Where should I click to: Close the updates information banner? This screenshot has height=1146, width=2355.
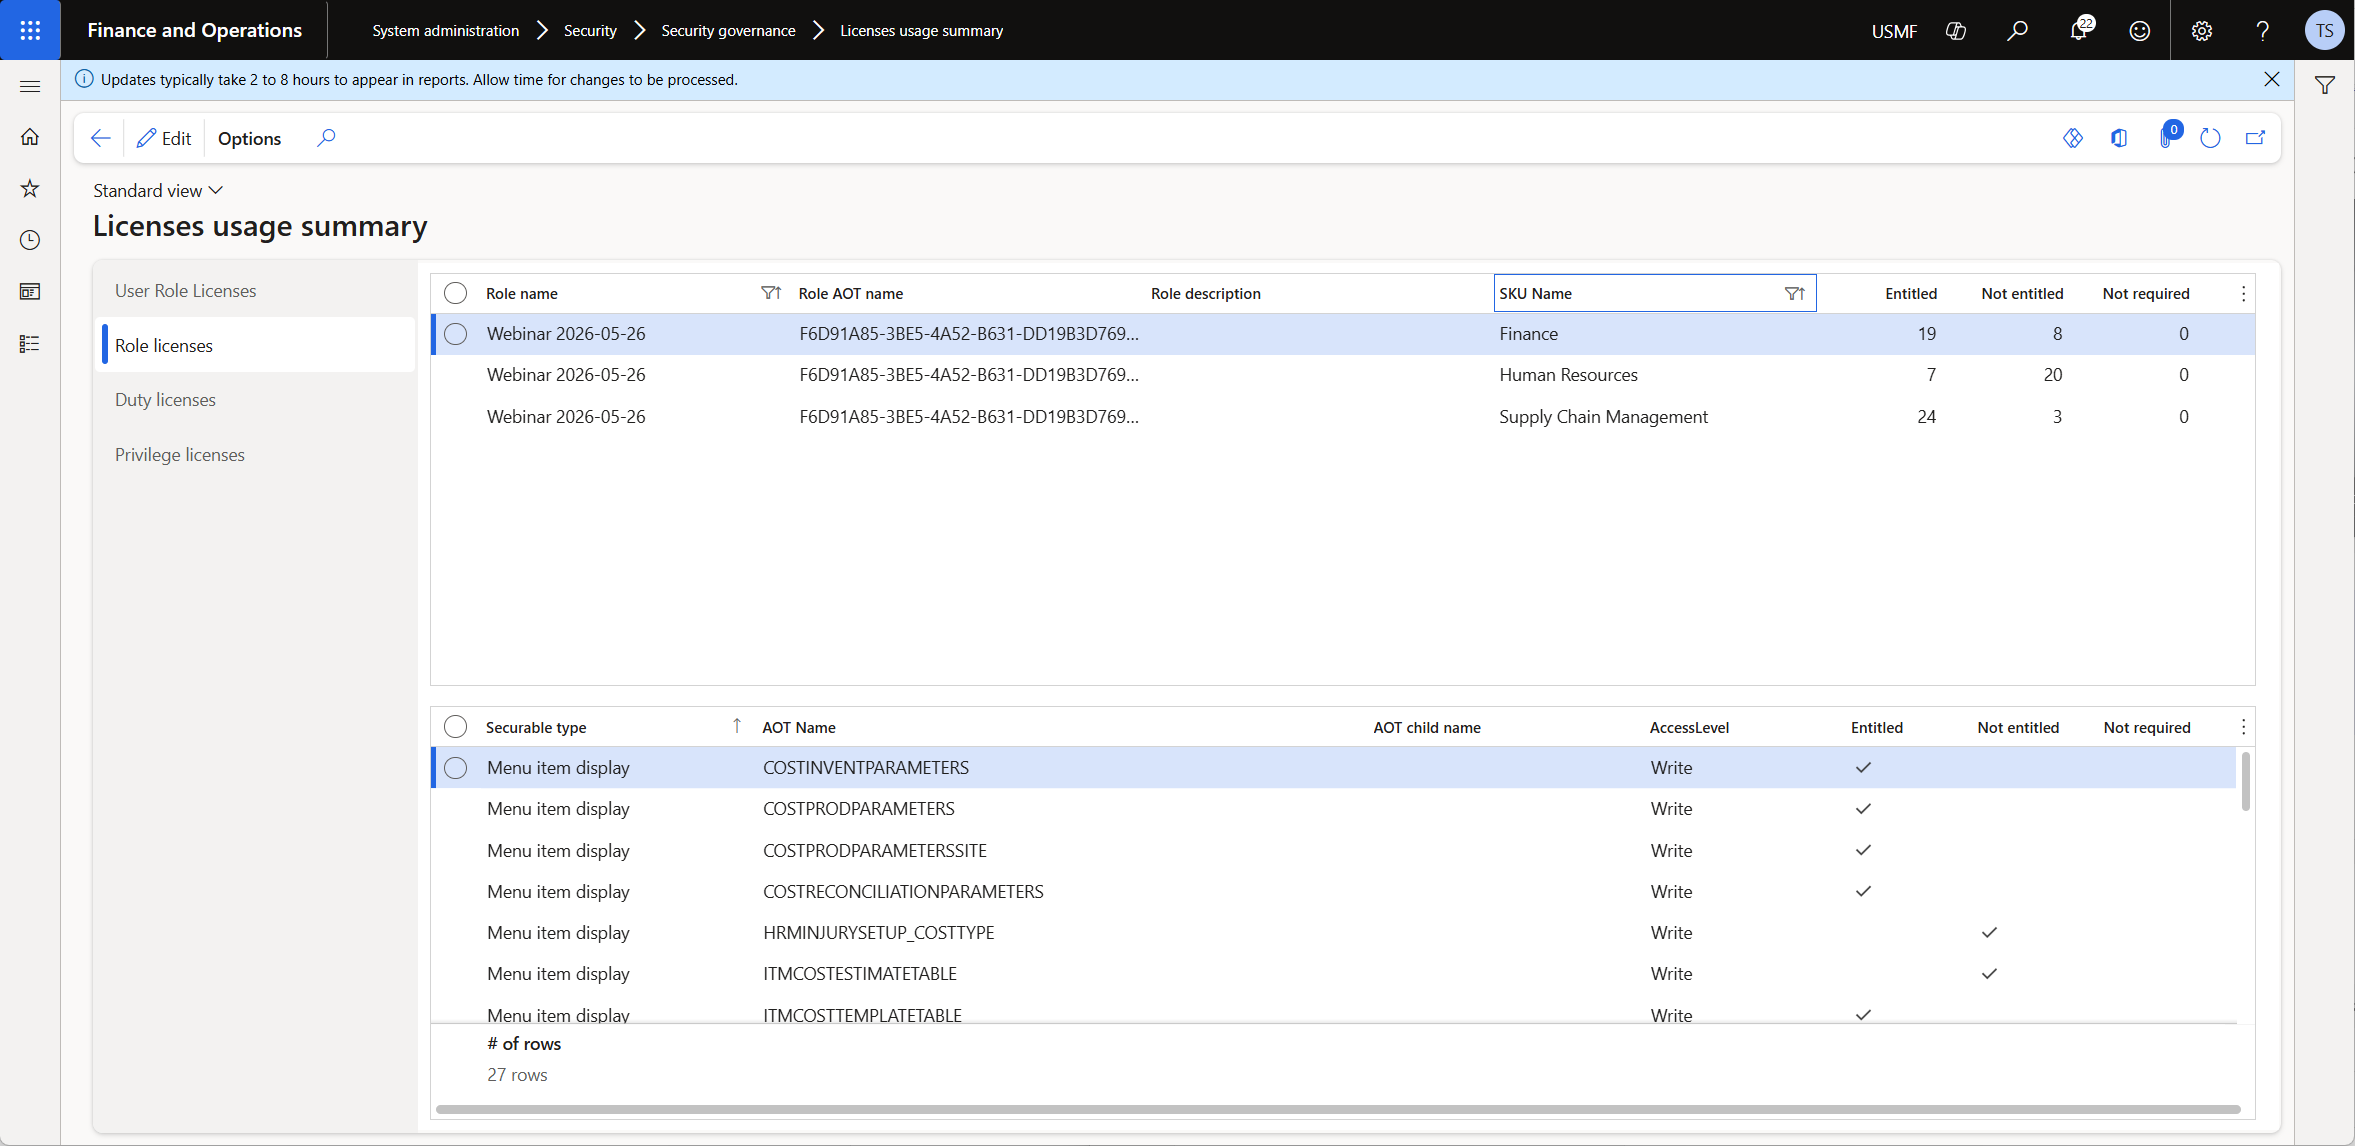tap(2272, 79)
